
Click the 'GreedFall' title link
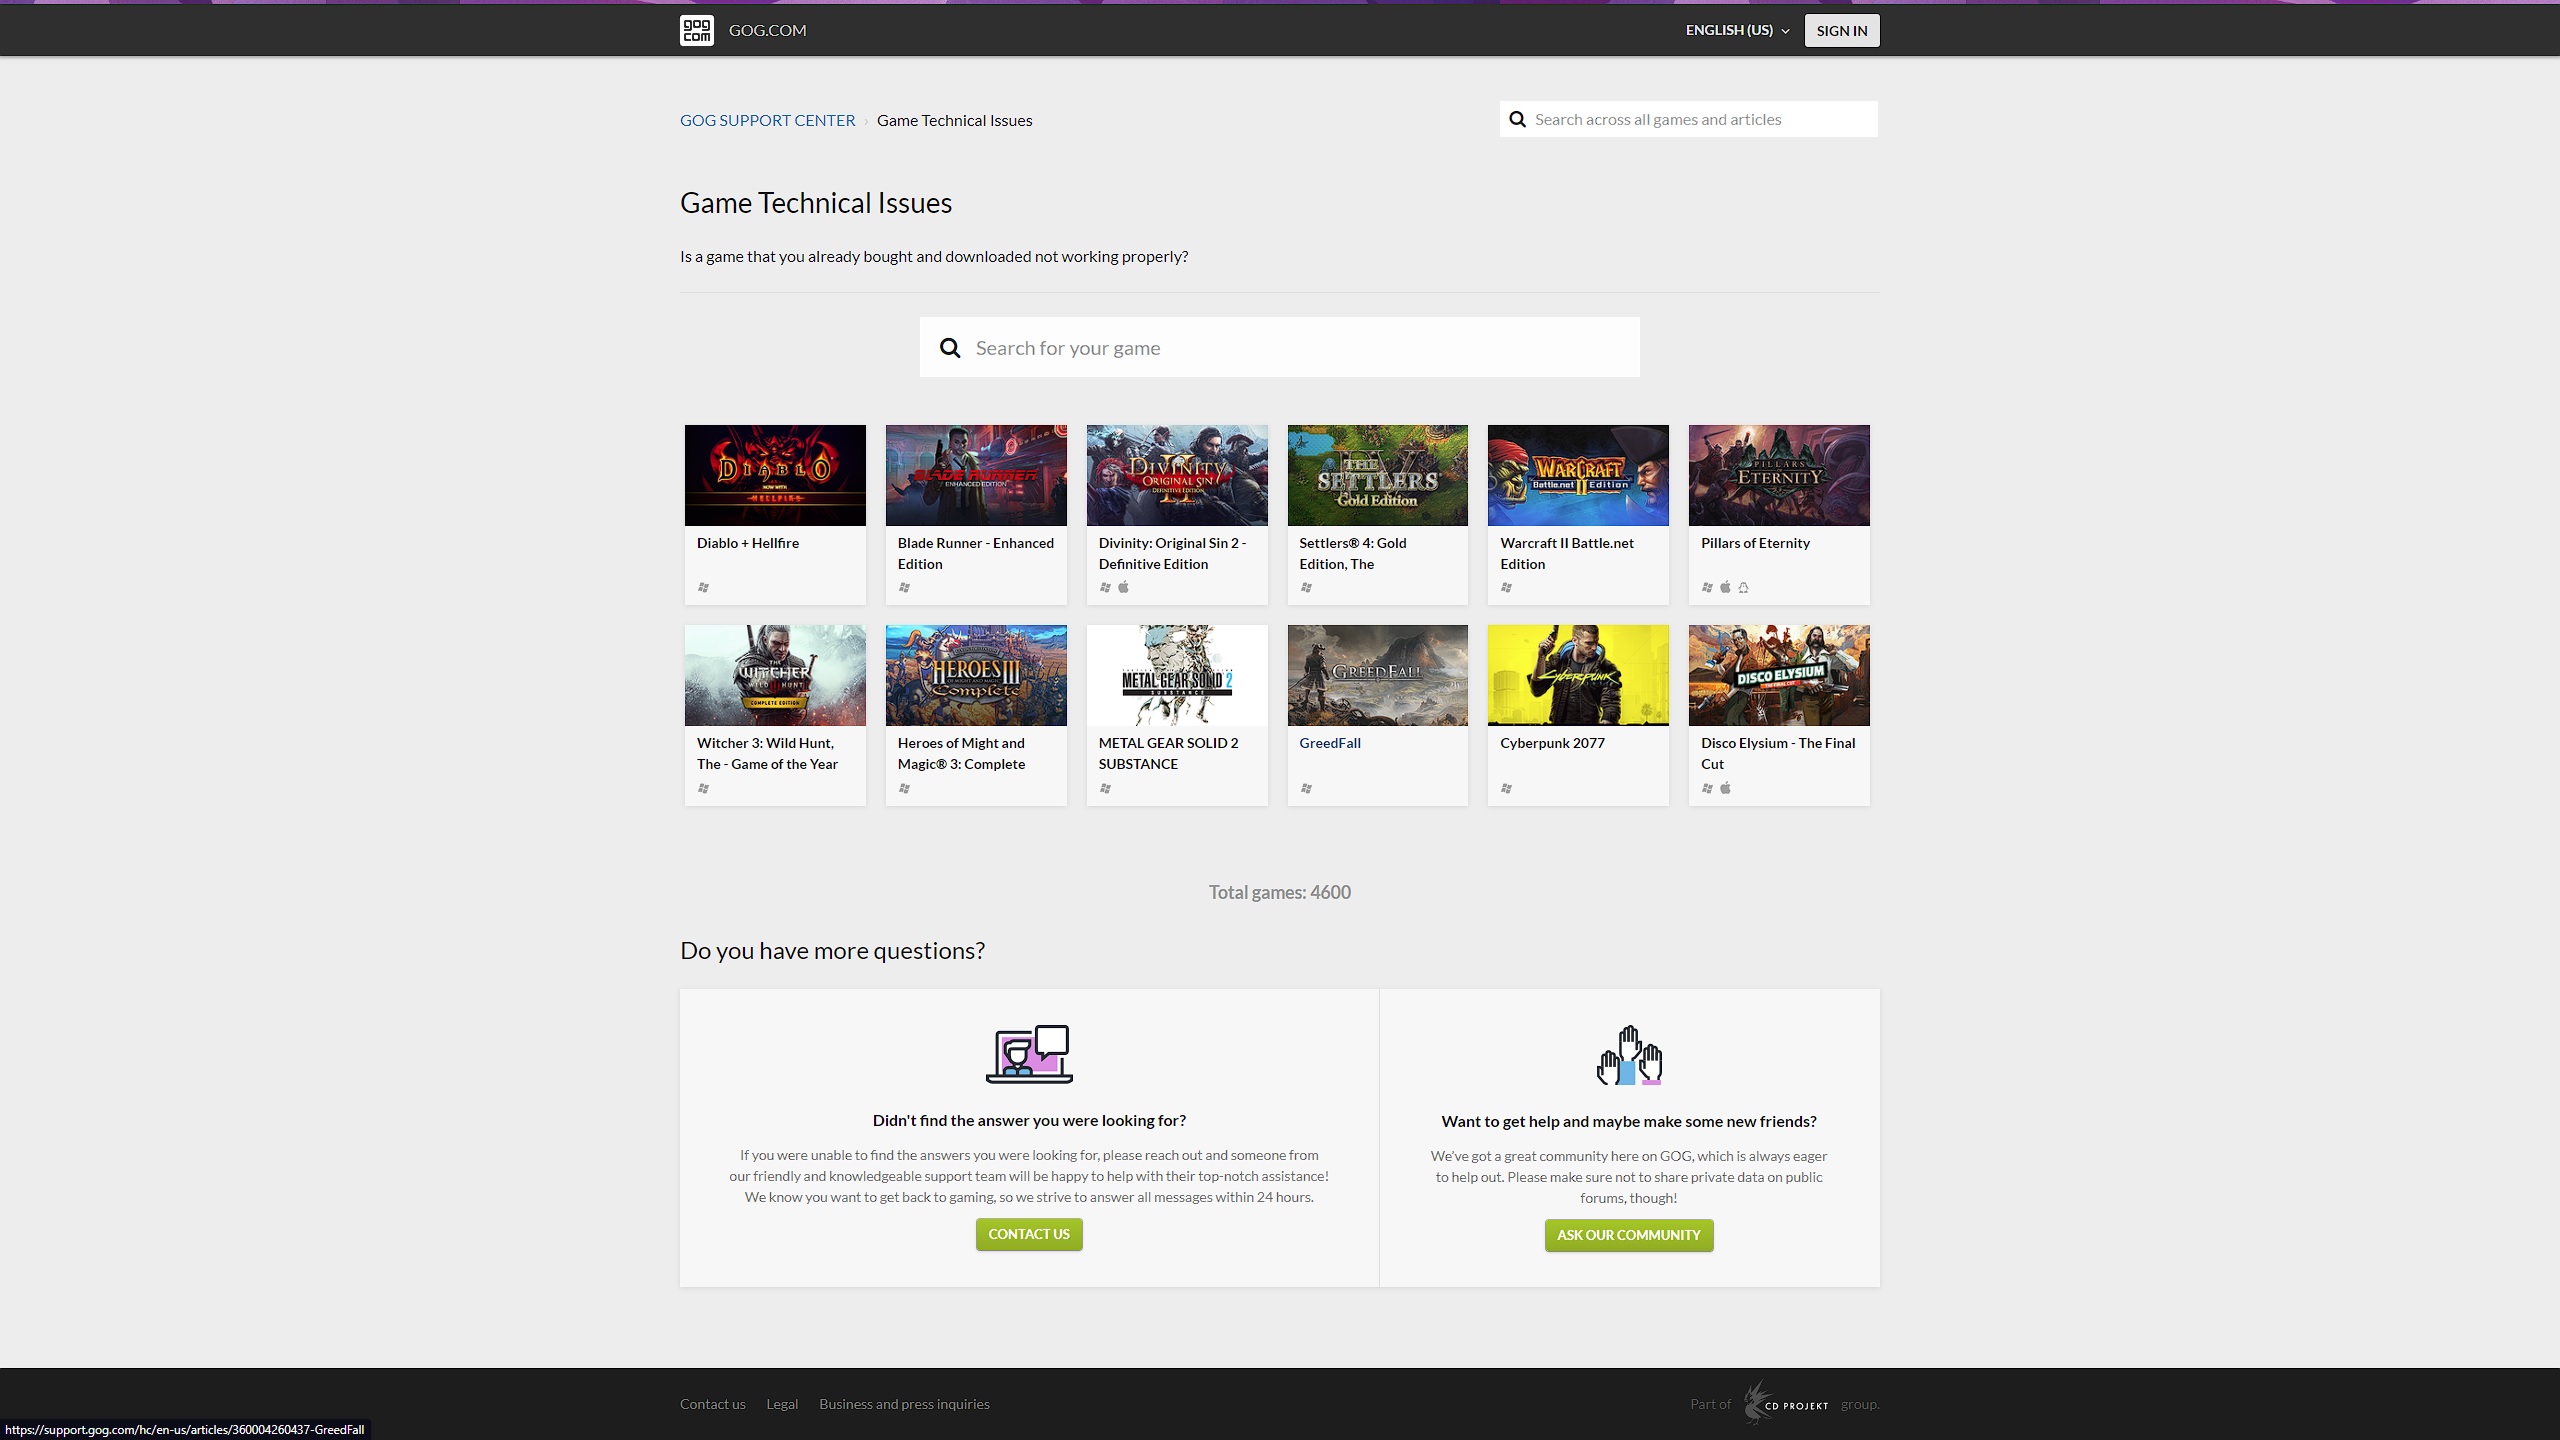(1330, 743)
